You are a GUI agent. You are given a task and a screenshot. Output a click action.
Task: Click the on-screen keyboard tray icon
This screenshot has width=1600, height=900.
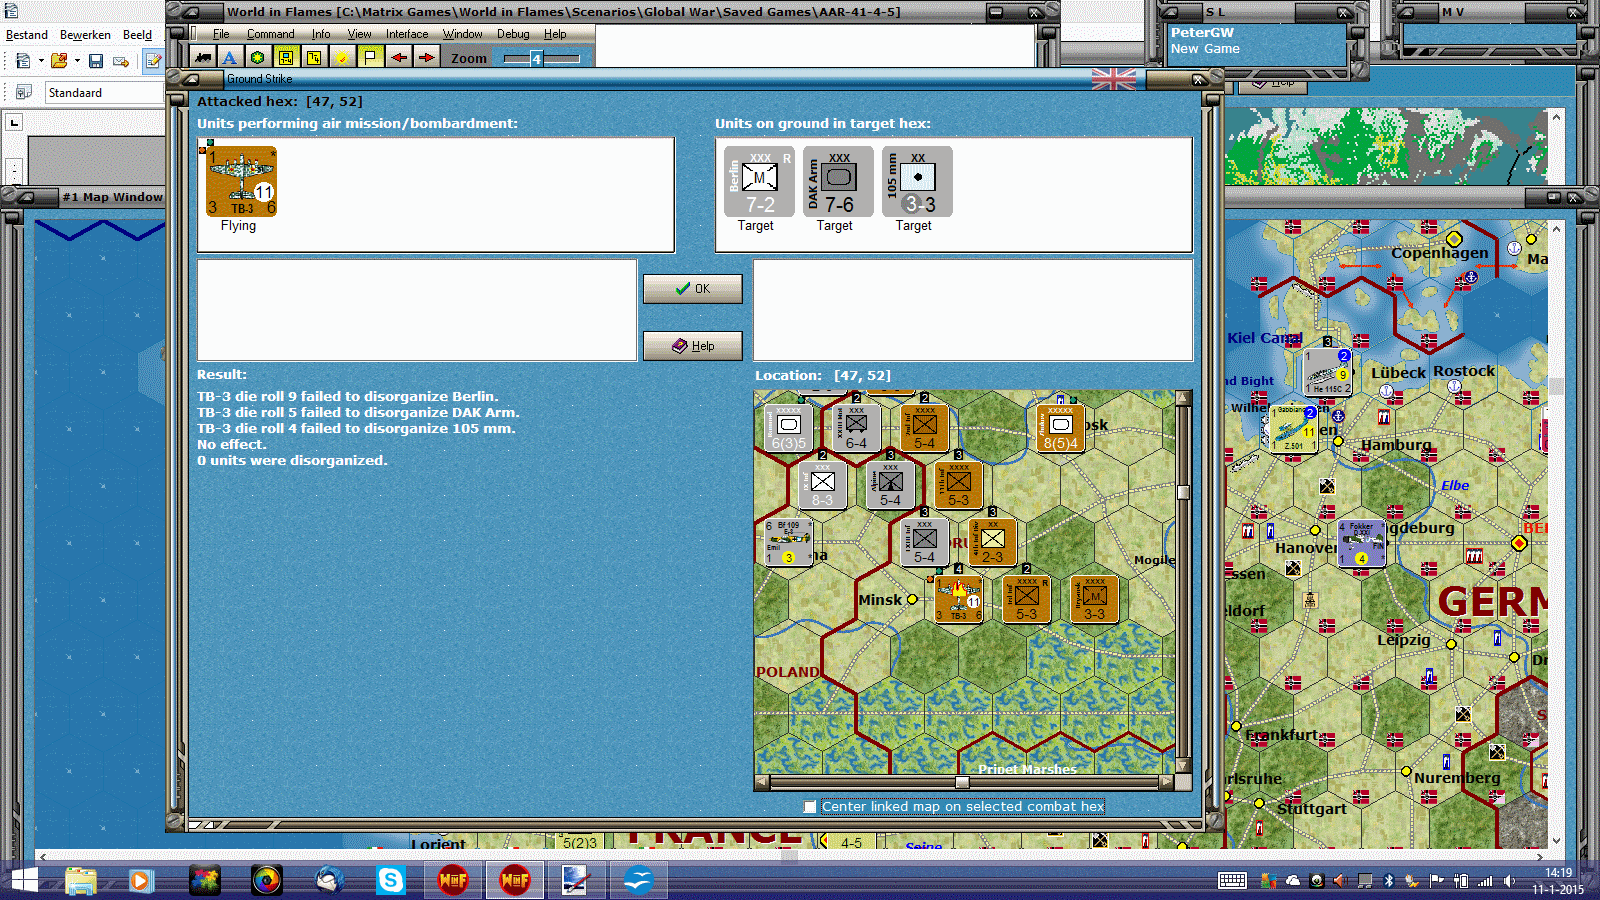(1232, 881)
